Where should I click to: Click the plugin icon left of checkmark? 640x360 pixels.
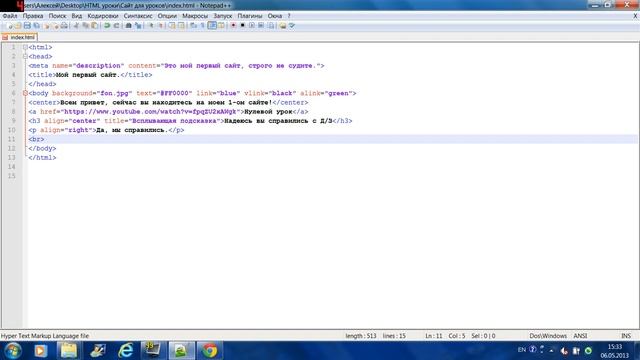pos(282,26)
